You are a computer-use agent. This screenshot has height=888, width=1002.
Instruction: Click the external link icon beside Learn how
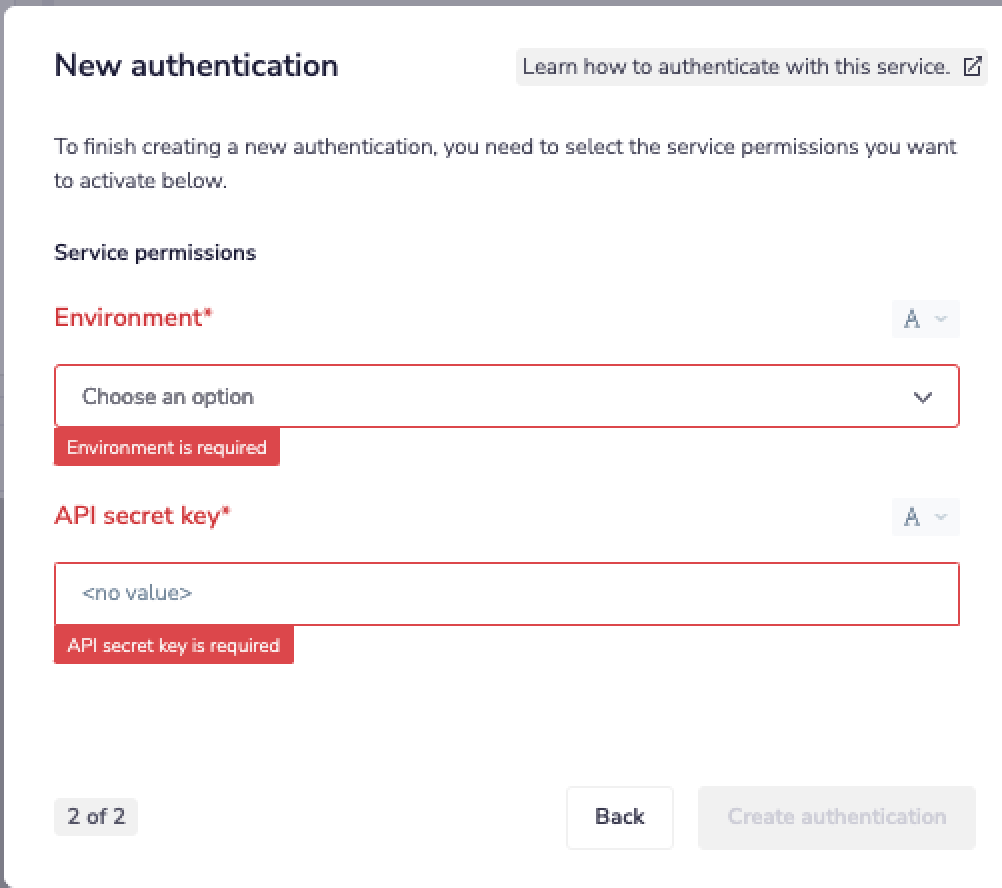pos(971,67)
